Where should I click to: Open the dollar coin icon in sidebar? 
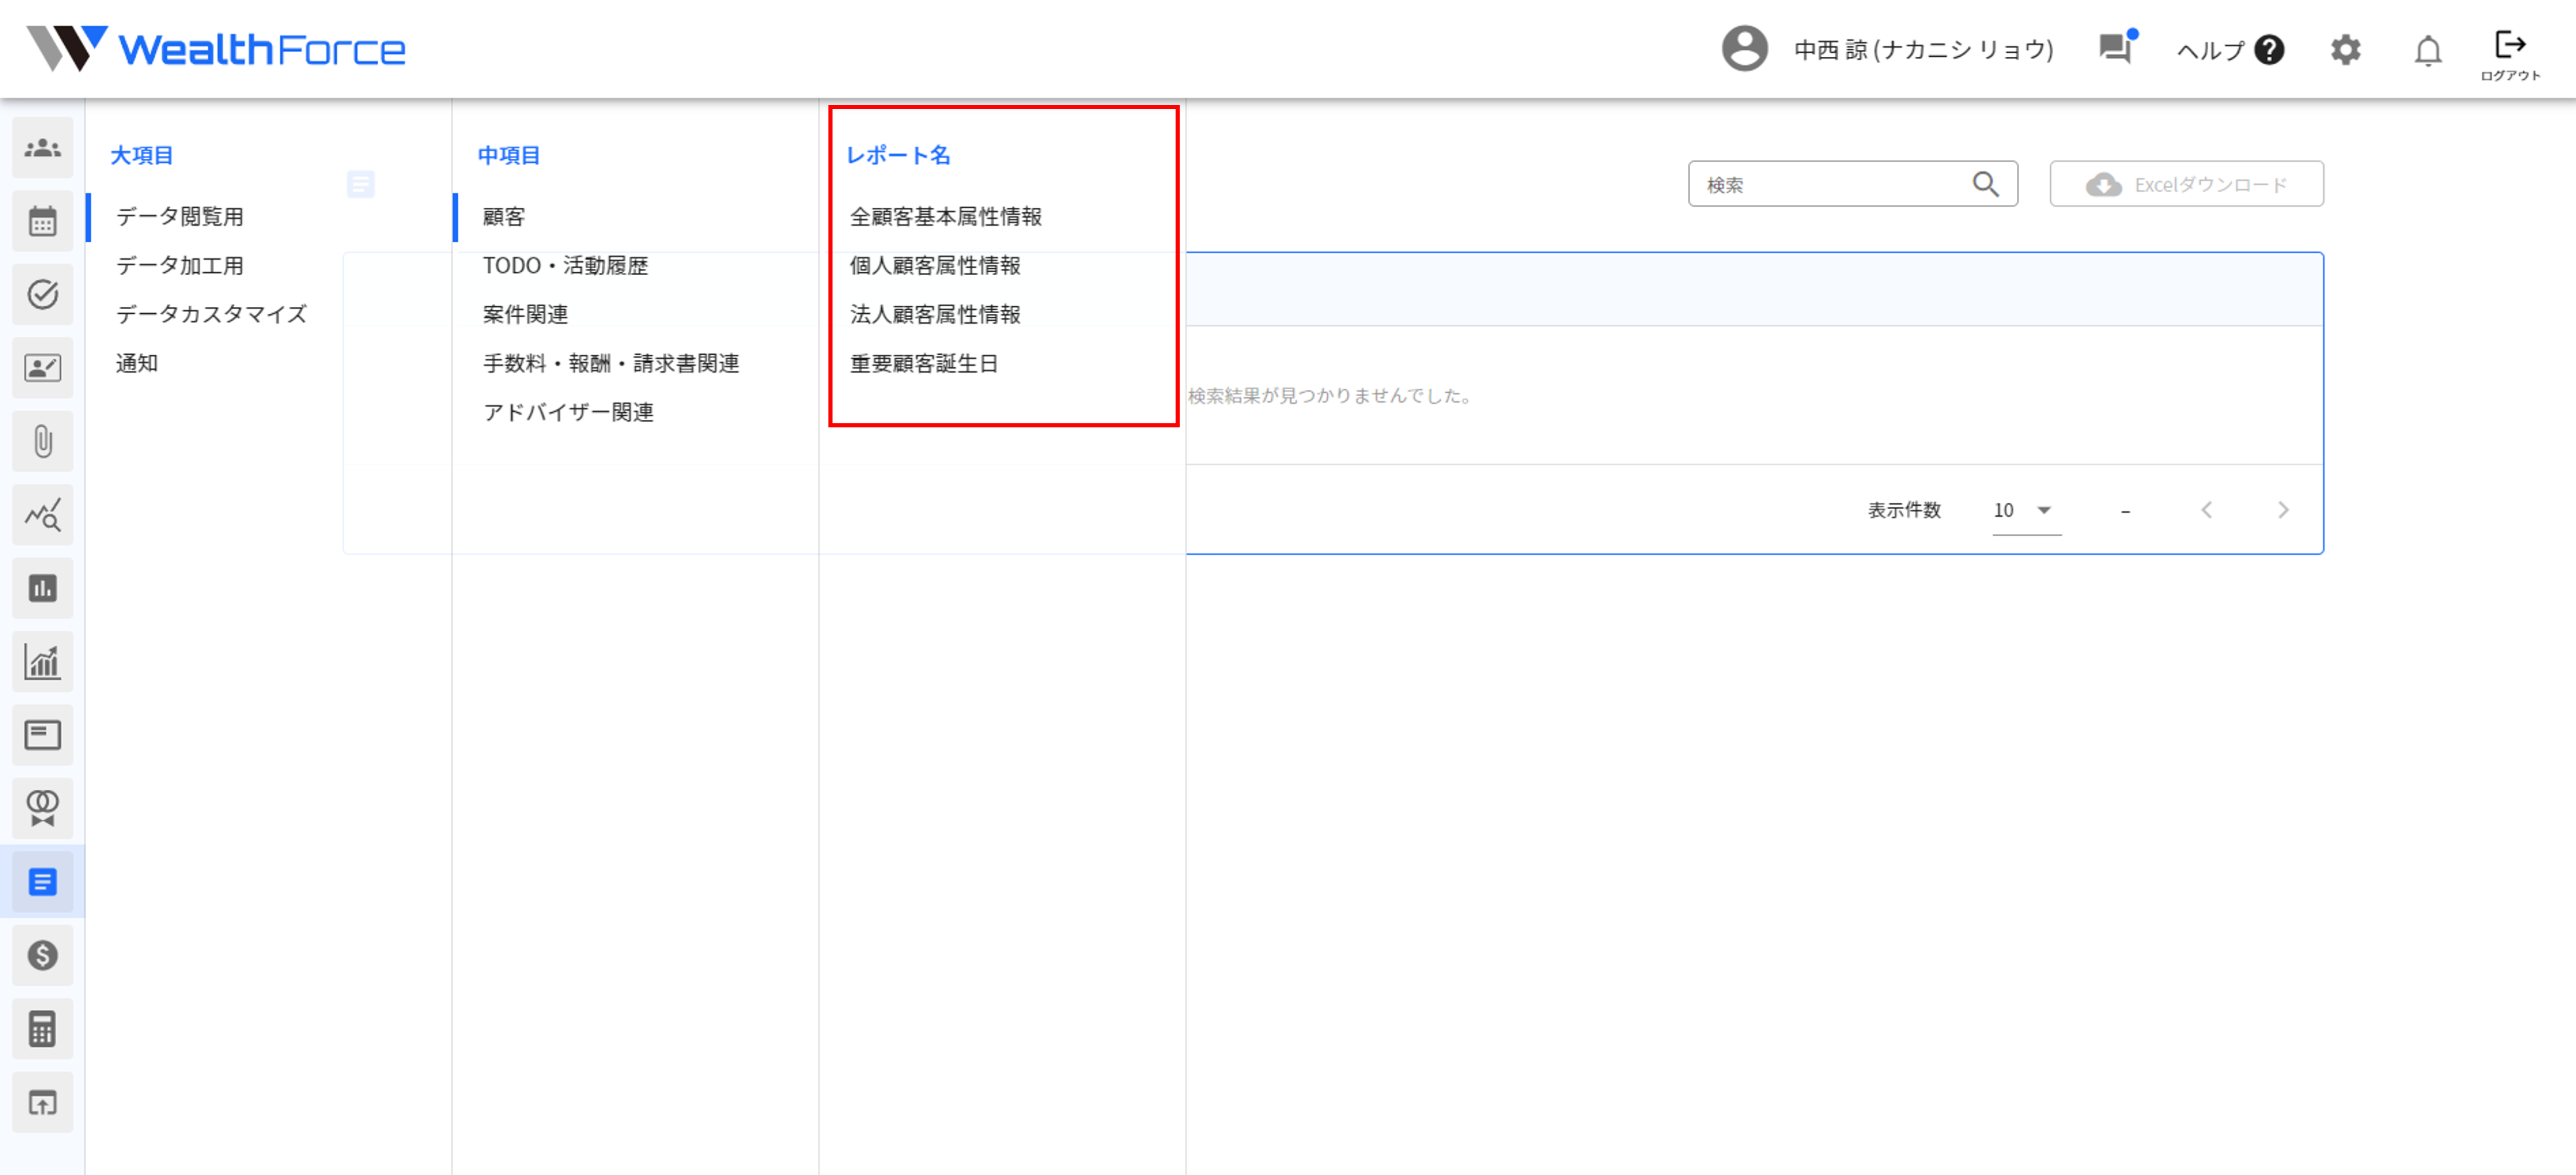coord(42,955)
